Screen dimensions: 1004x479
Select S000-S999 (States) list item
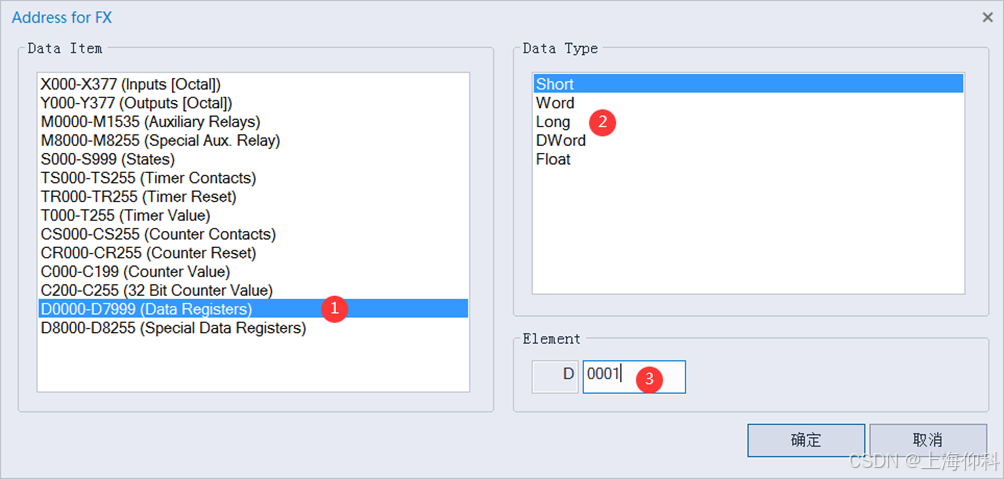pos(108,159)
